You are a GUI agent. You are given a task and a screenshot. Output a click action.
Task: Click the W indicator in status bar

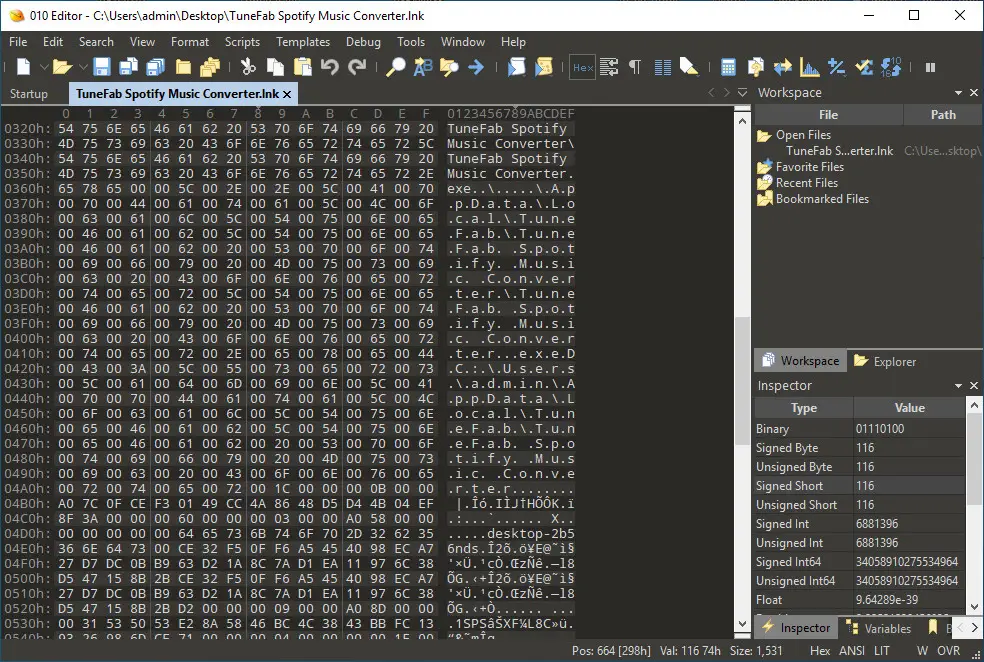tap(922, 651)
